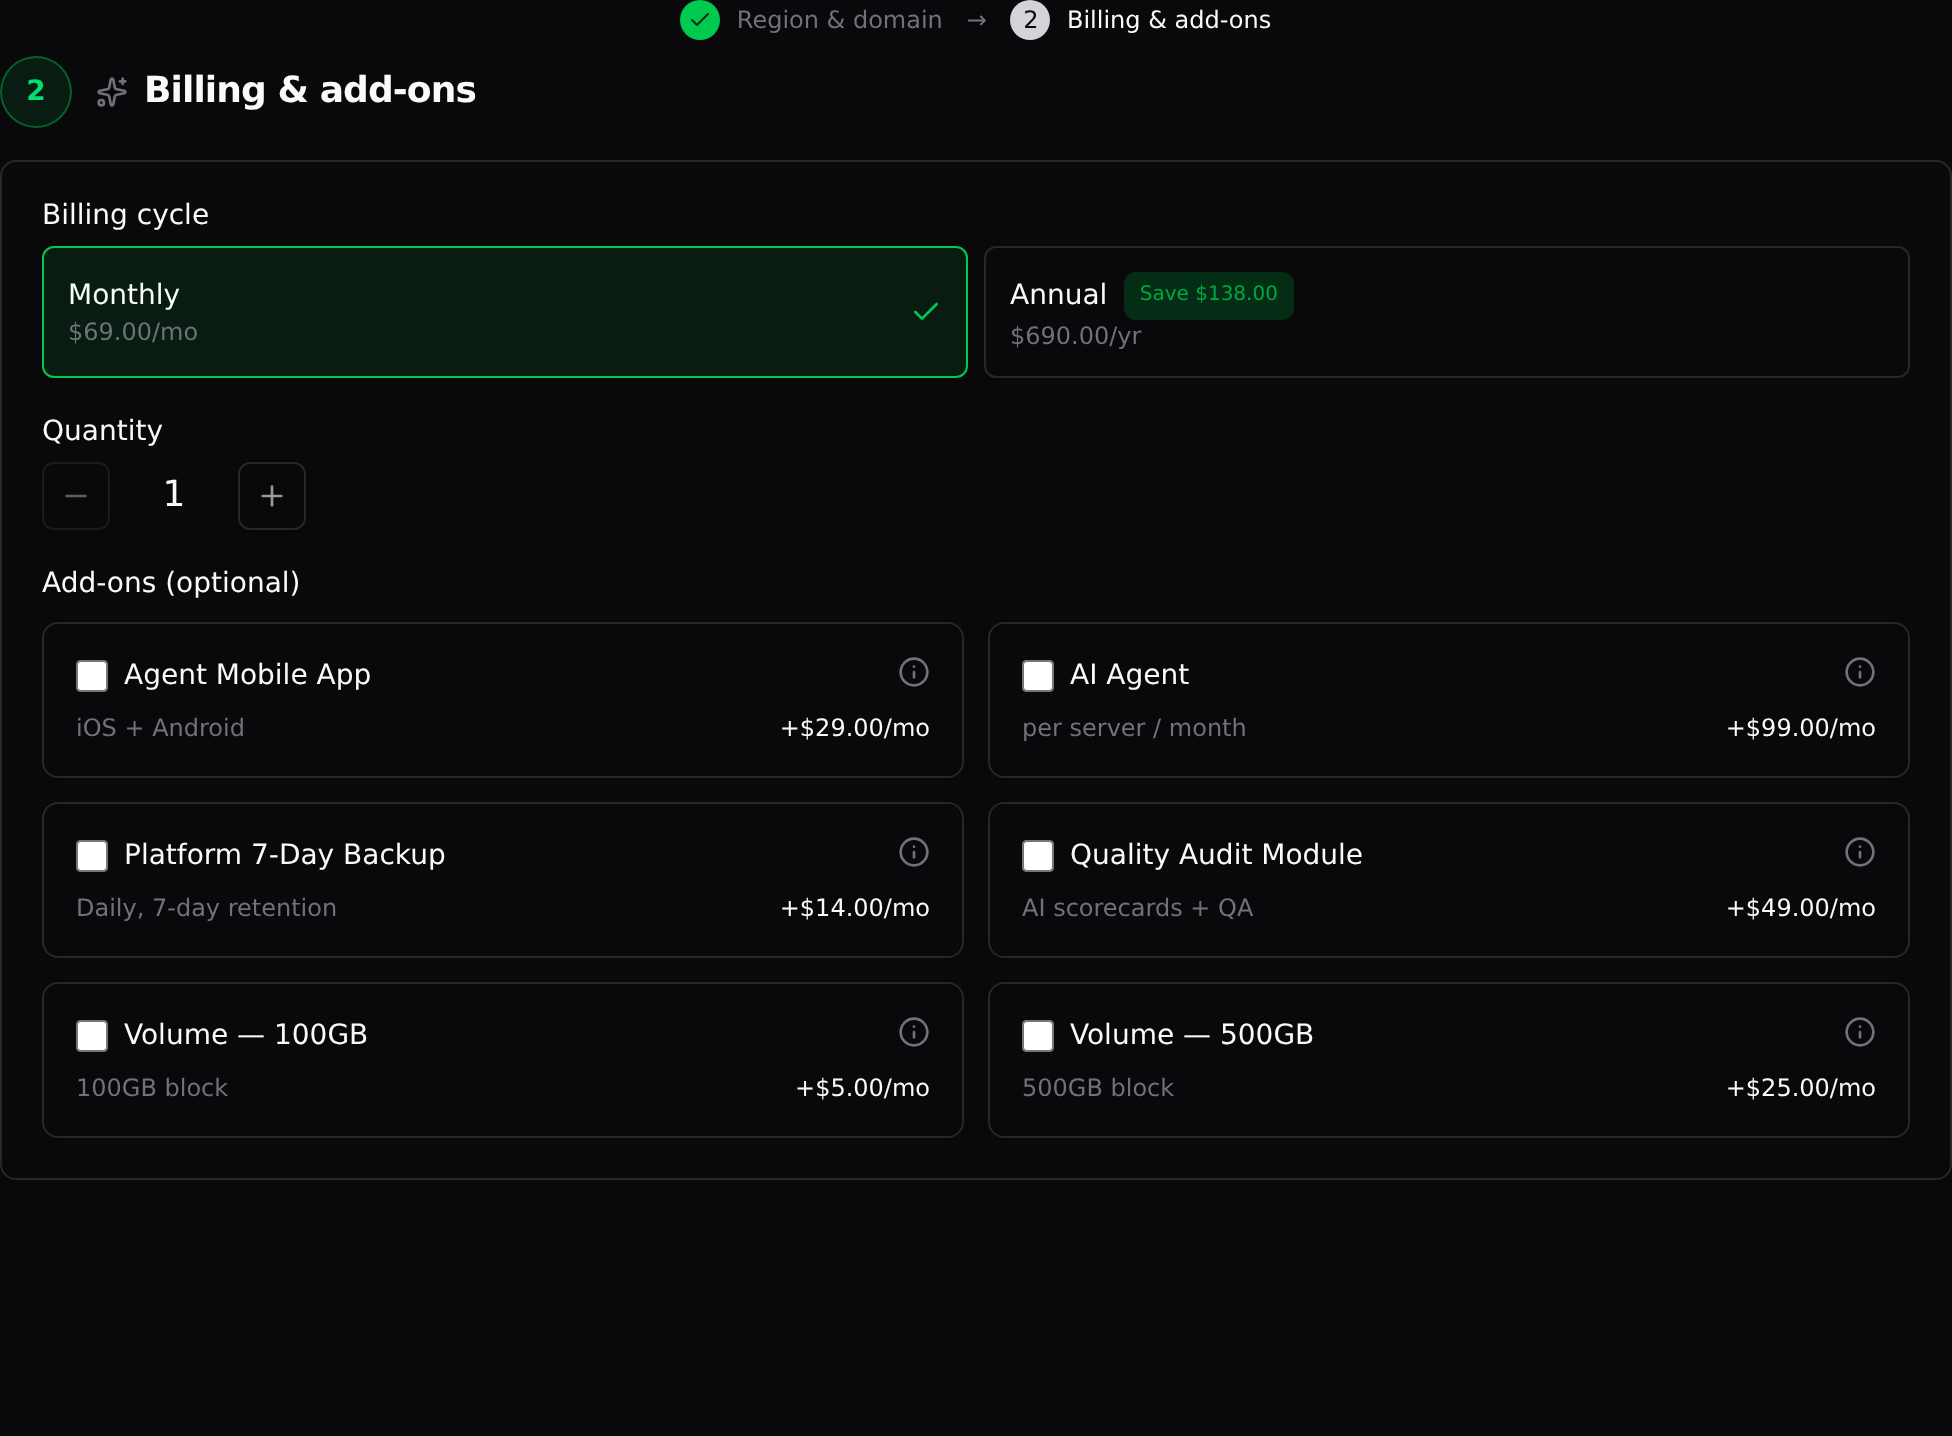This screenshot has width=1952, height=1436.
Task: Click the +$99.00/mo price
Action: (1801, 728)
